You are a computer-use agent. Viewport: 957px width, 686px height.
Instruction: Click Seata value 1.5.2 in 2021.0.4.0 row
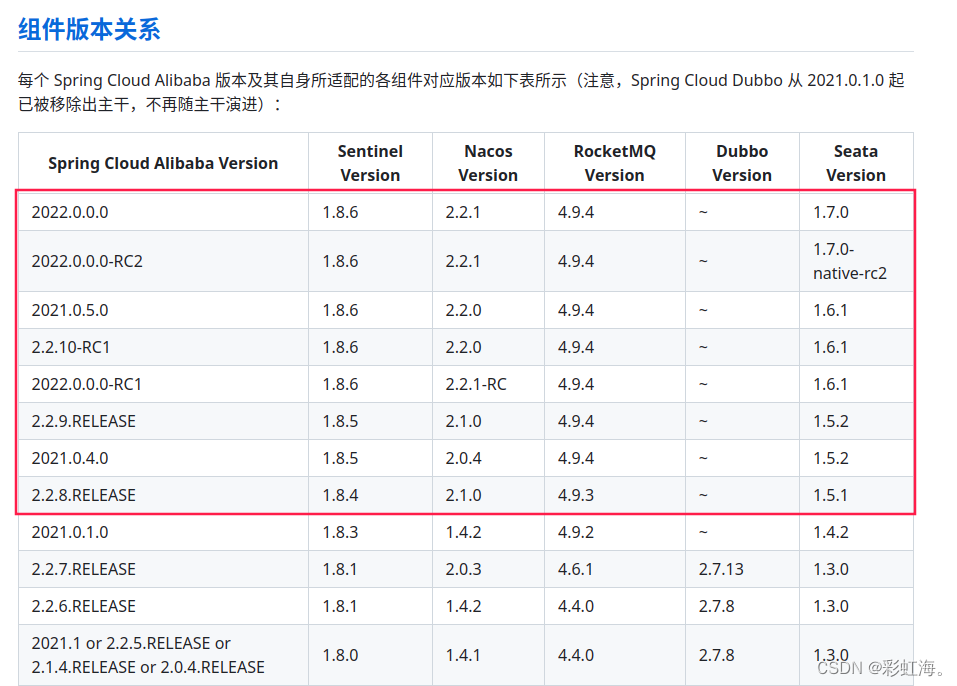[x=831, y=458]
